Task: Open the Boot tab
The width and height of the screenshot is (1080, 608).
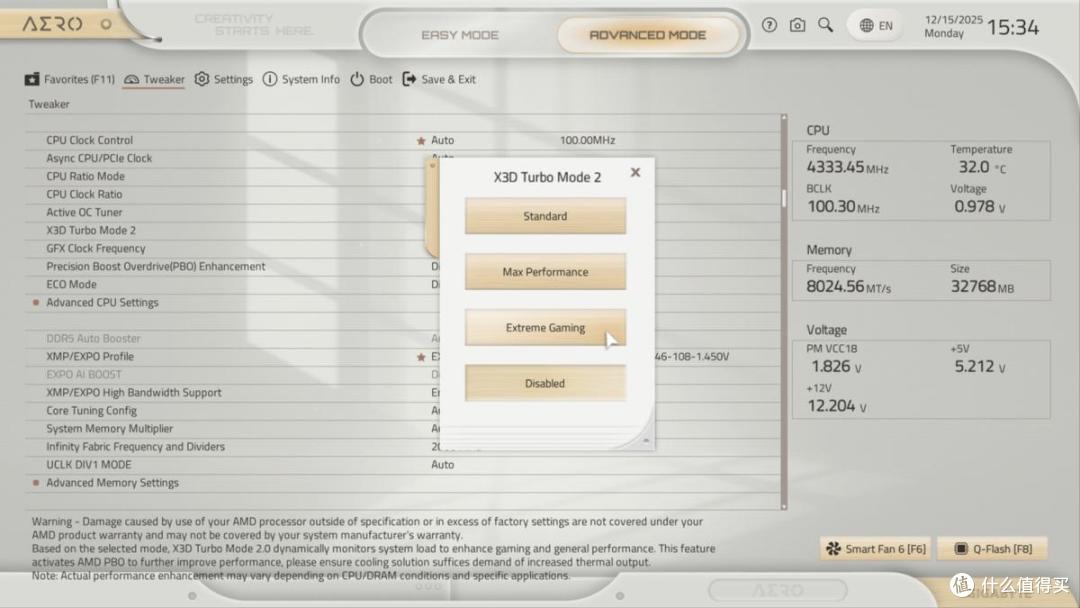Action: (x=371, y=79)
